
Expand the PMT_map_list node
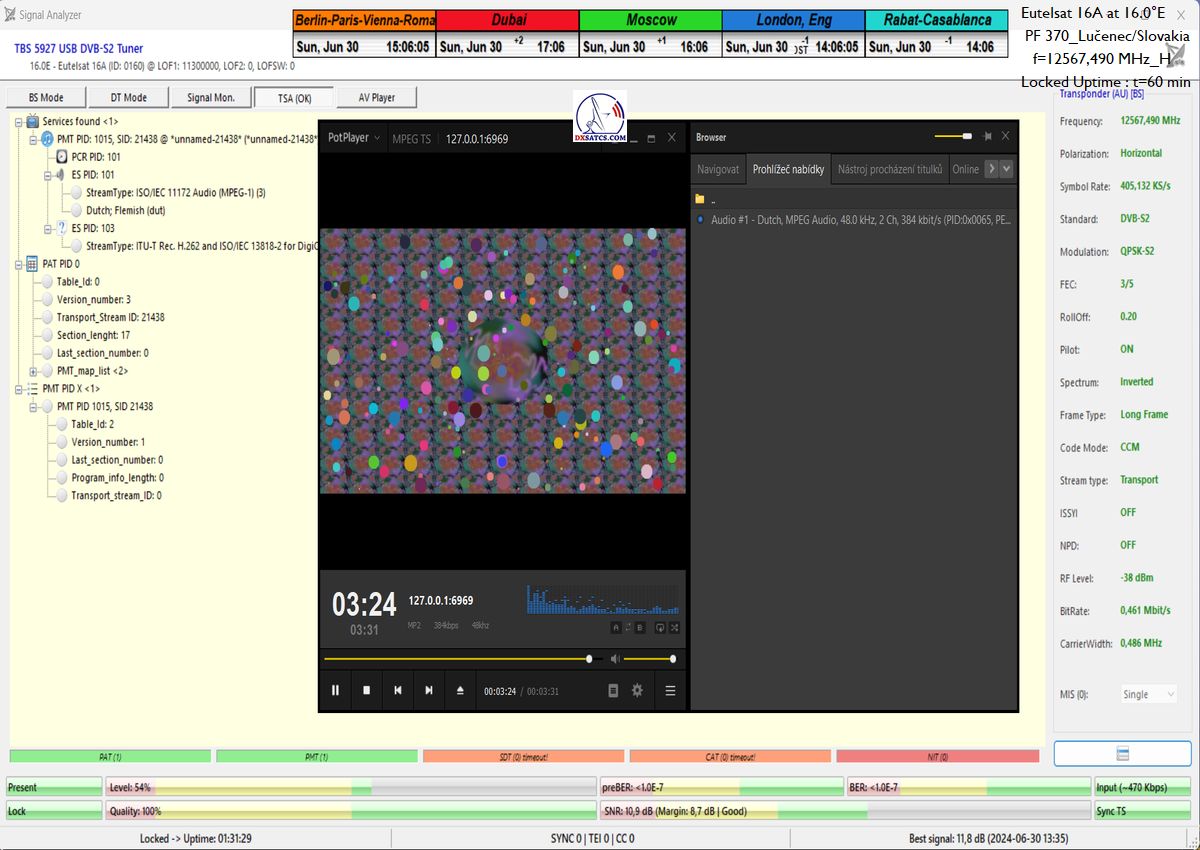click(33, 370)
